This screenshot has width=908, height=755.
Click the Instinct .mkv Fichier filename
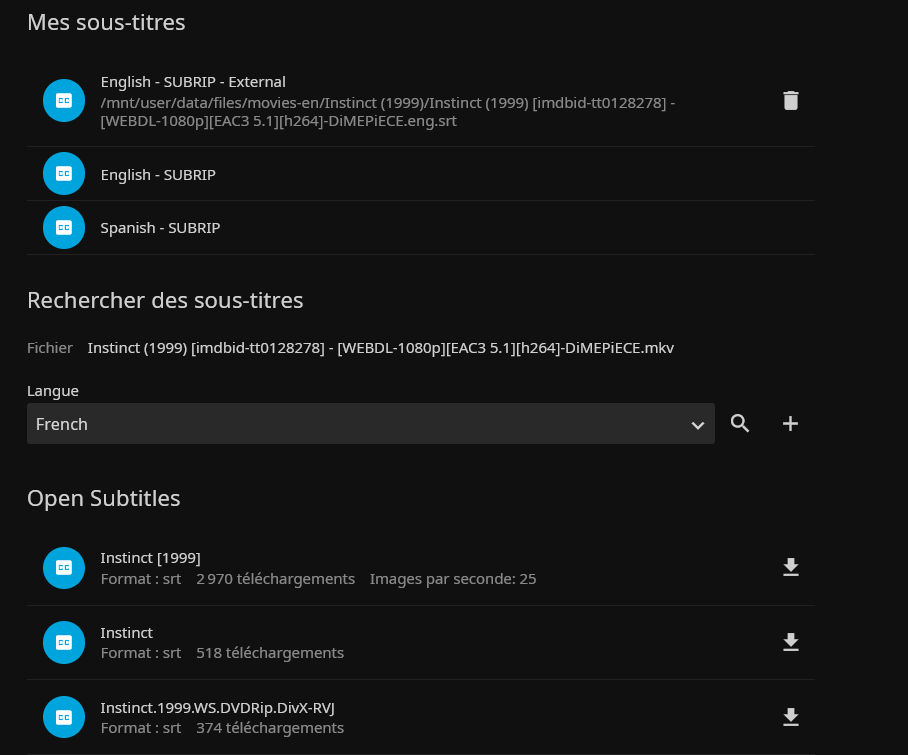[x=380, y=348]
